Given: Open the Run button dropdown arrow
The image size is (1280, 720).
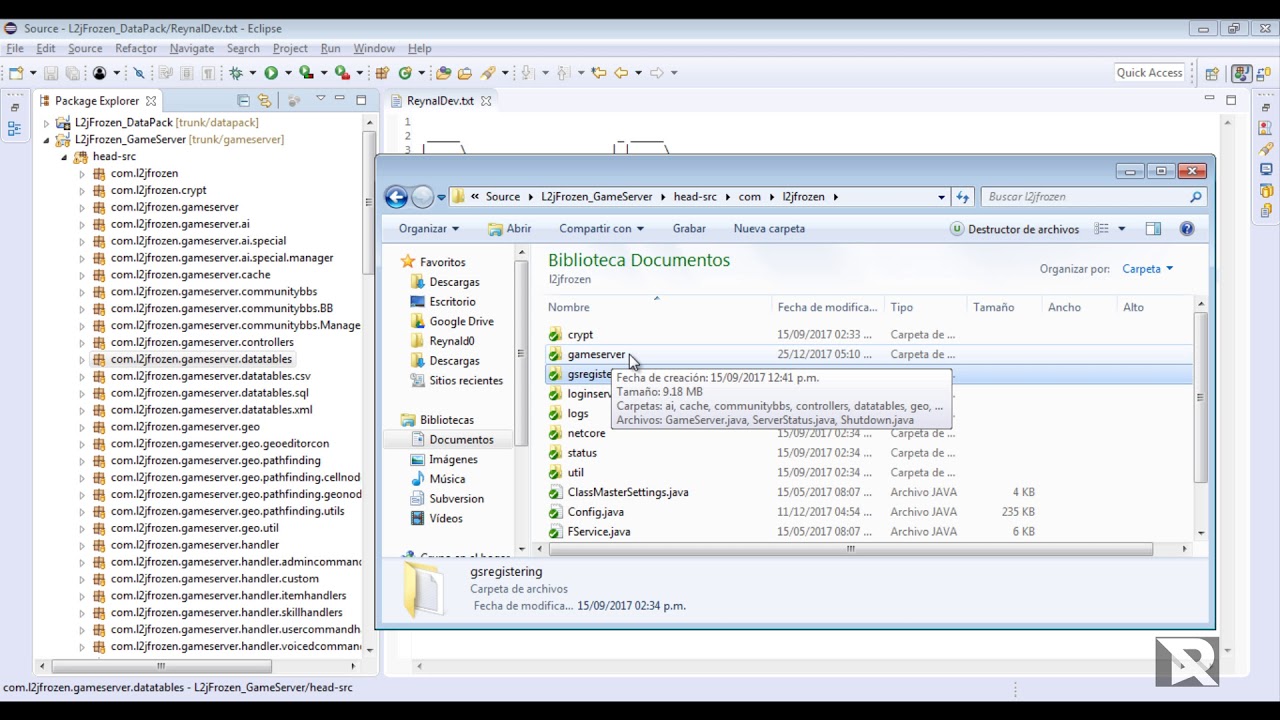Looking at the screenshot, I should [288, 73].
